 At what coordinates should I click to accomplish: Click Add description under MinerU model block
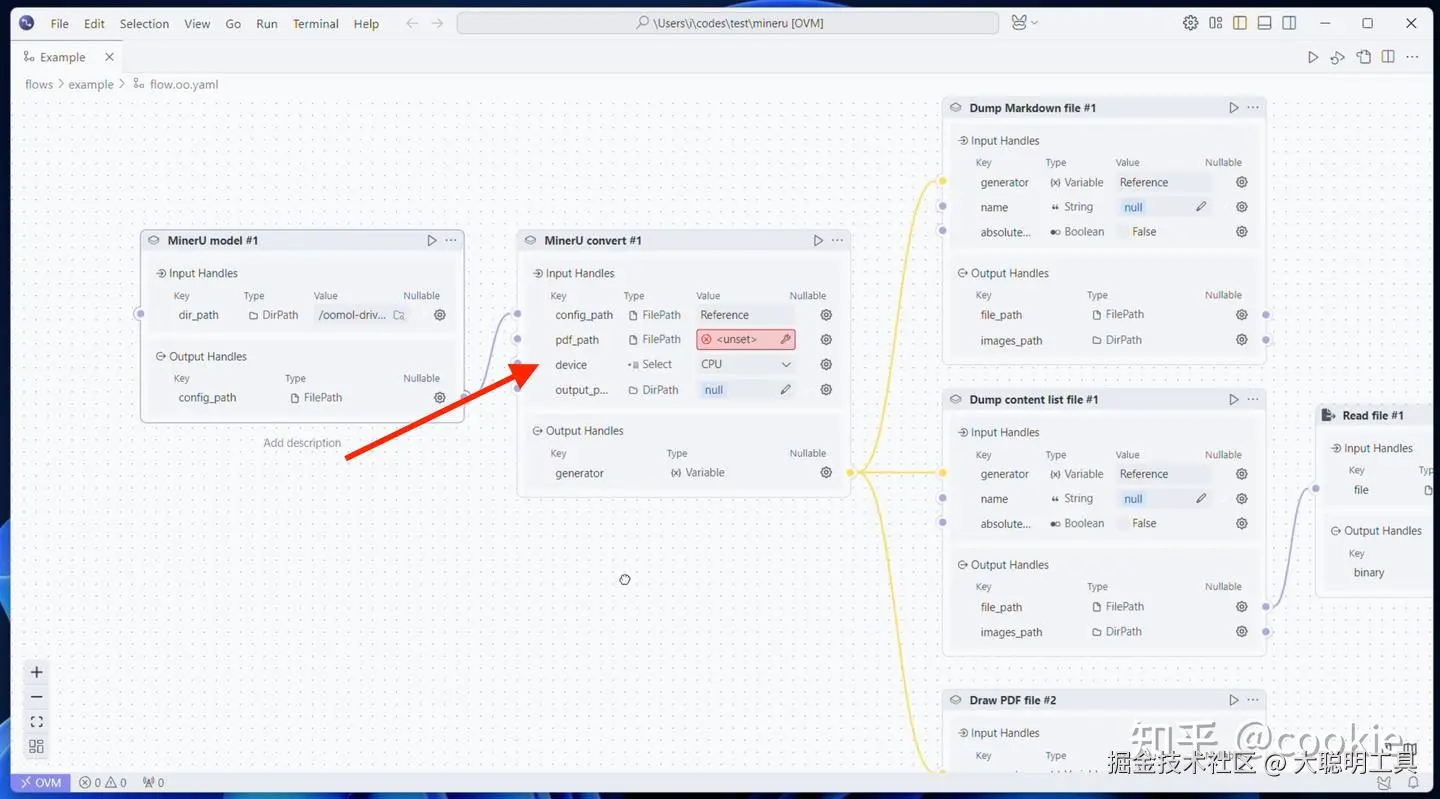pyautogui.click(x=302, y=443)
